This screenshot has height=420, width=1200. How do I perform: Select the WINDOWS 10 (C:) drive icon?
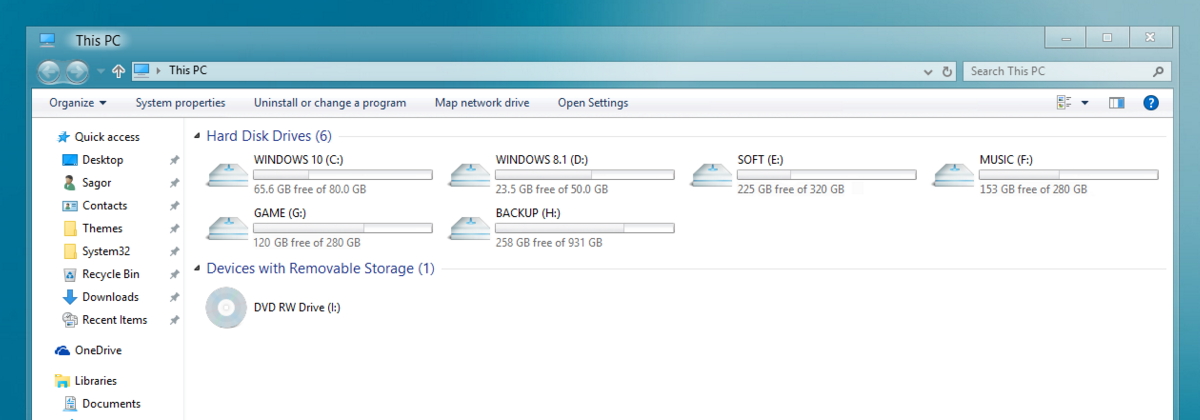click(227, 174)
